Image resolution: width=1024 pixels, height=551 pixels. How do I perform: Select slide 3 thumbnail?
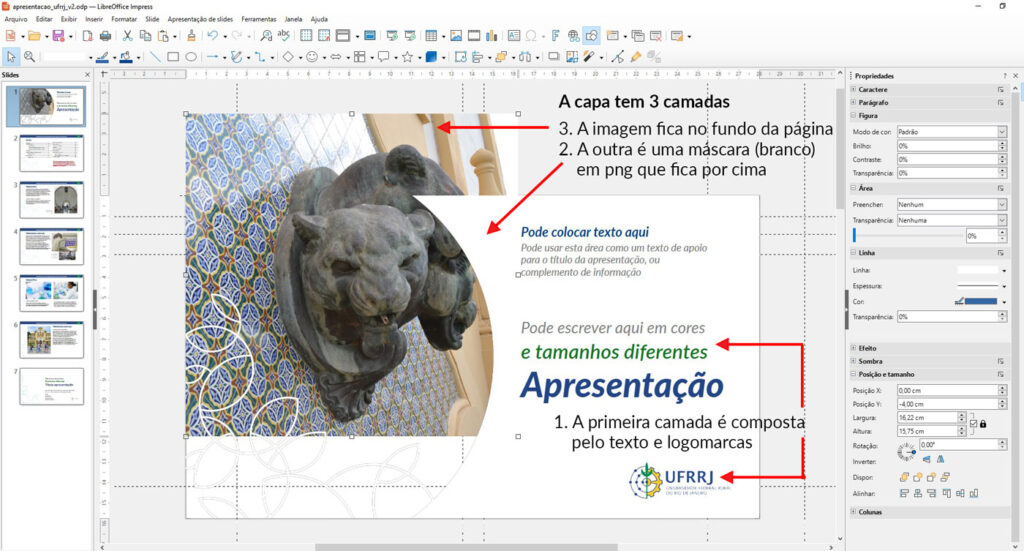(52, 200)
